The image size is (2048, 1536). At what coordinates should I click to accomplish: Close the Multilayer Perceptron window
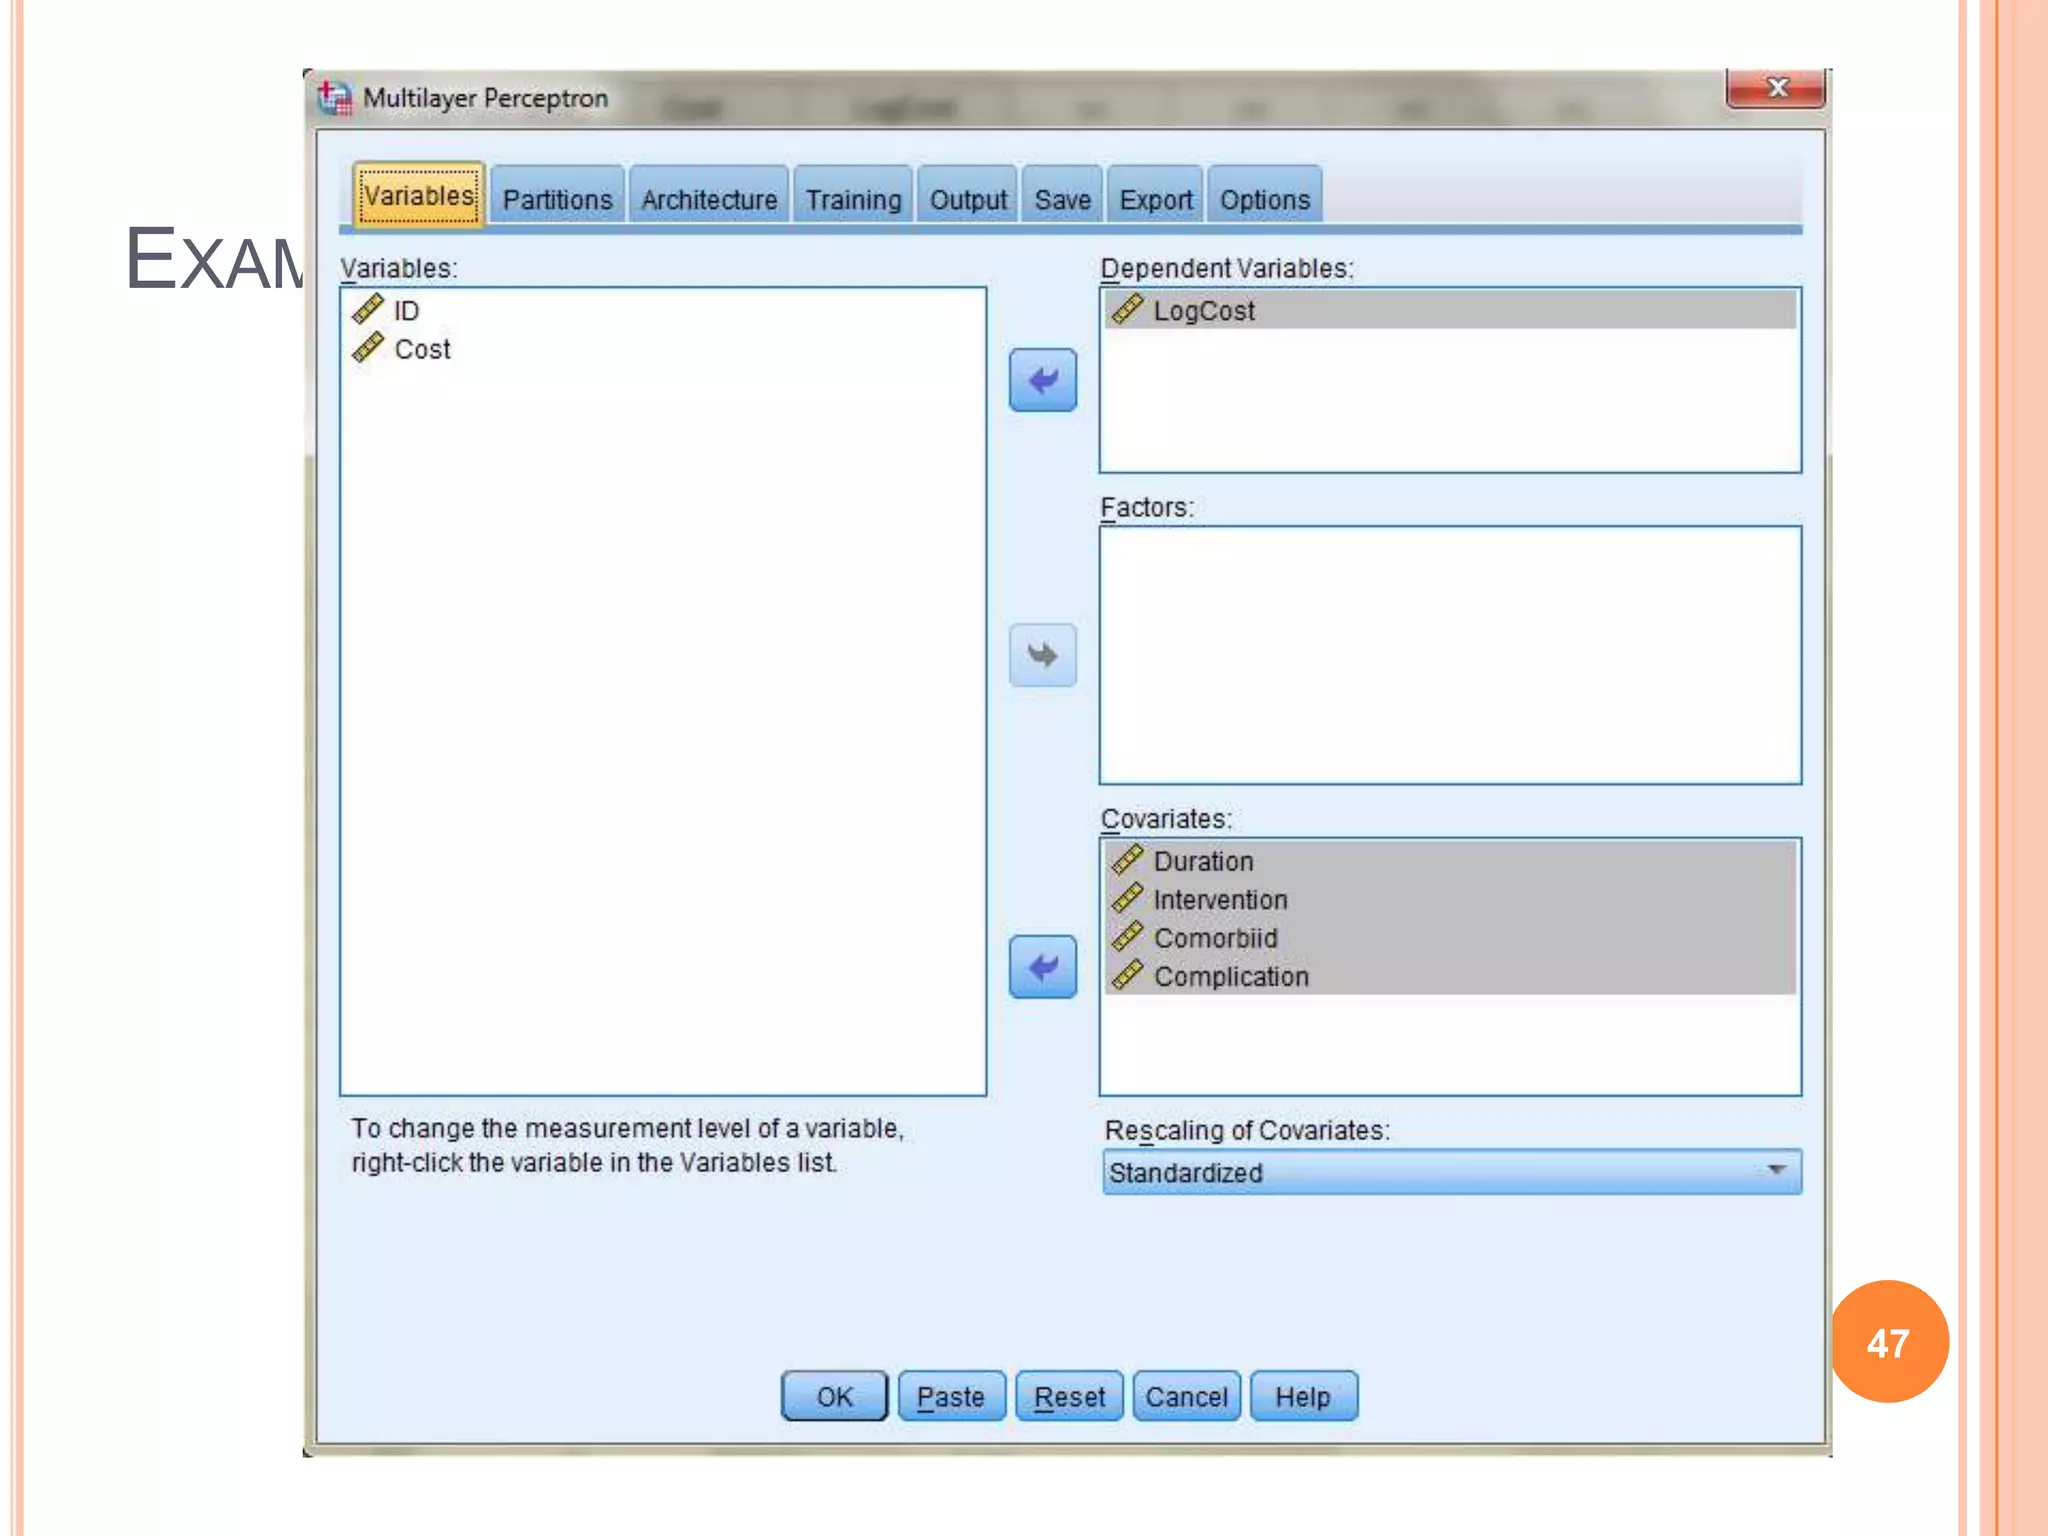pos(1776,88)
